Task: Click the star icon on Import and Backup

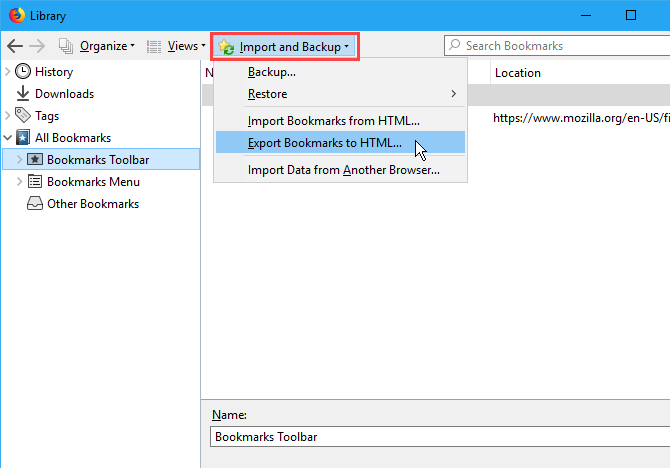Action: [x=226, y=47]
